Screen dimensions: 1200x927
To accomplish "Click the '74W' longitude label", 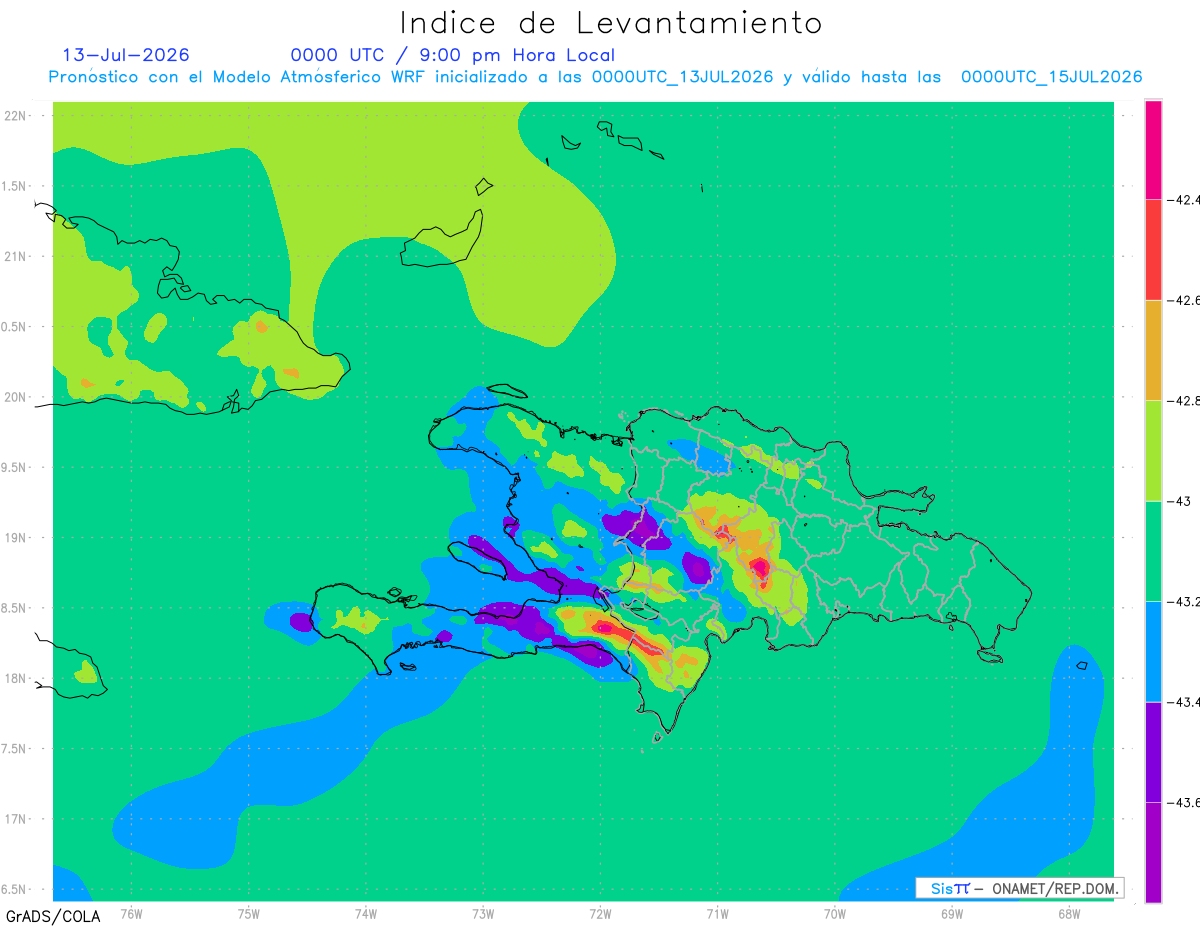I will pos(366,913).
